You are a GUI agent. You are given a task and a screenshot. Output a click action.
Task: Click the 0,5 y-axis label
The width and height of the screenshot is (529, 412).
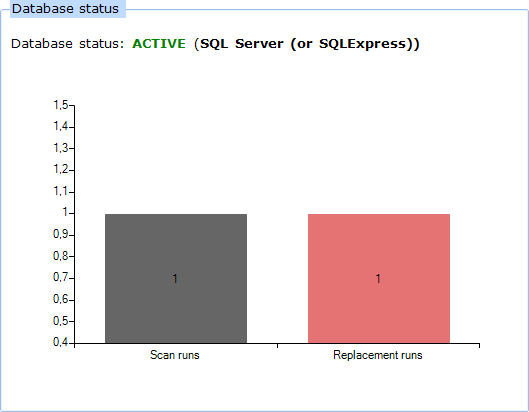pos(61,321)
